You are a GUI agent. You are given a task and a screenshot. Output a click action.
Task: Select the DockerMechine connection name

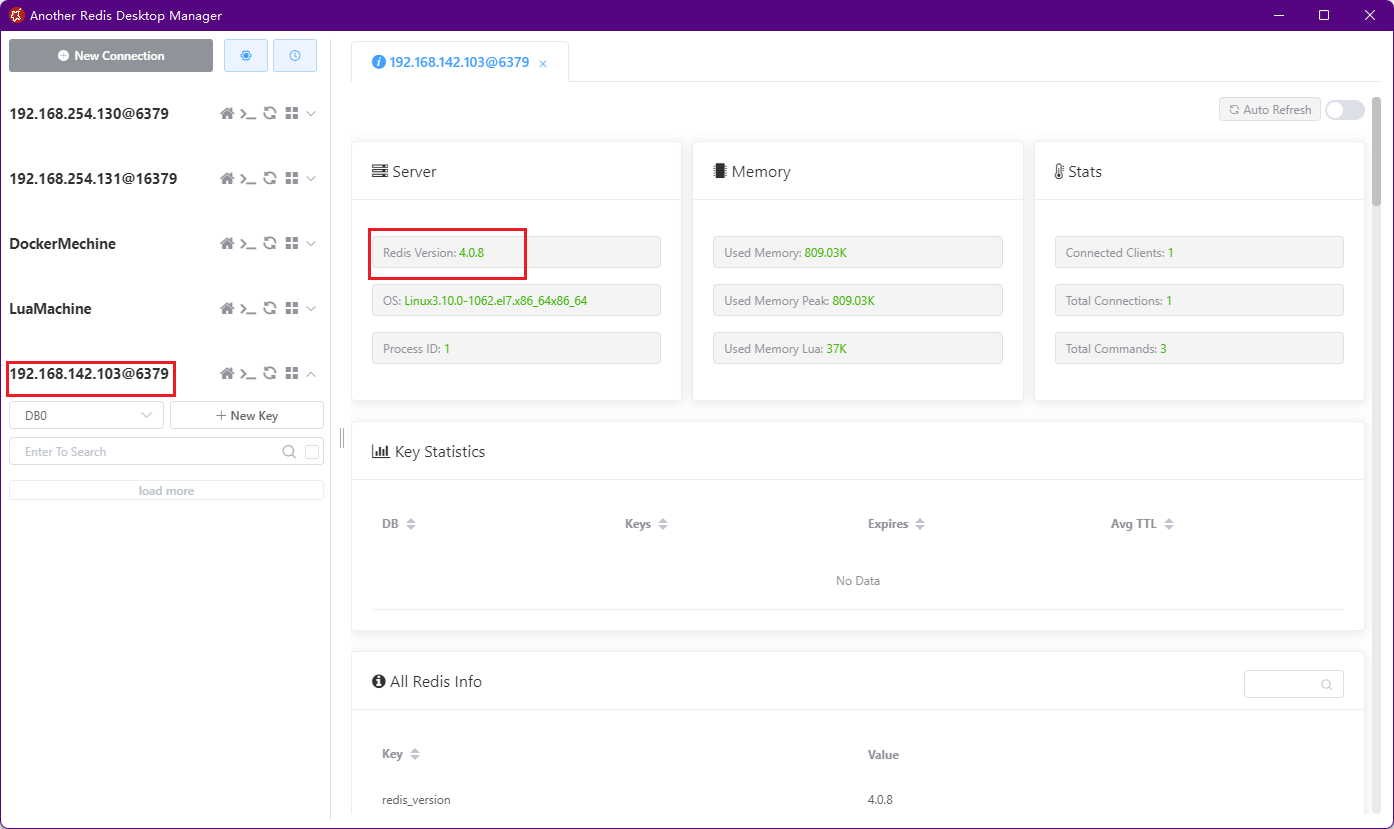tap(63, 244)
